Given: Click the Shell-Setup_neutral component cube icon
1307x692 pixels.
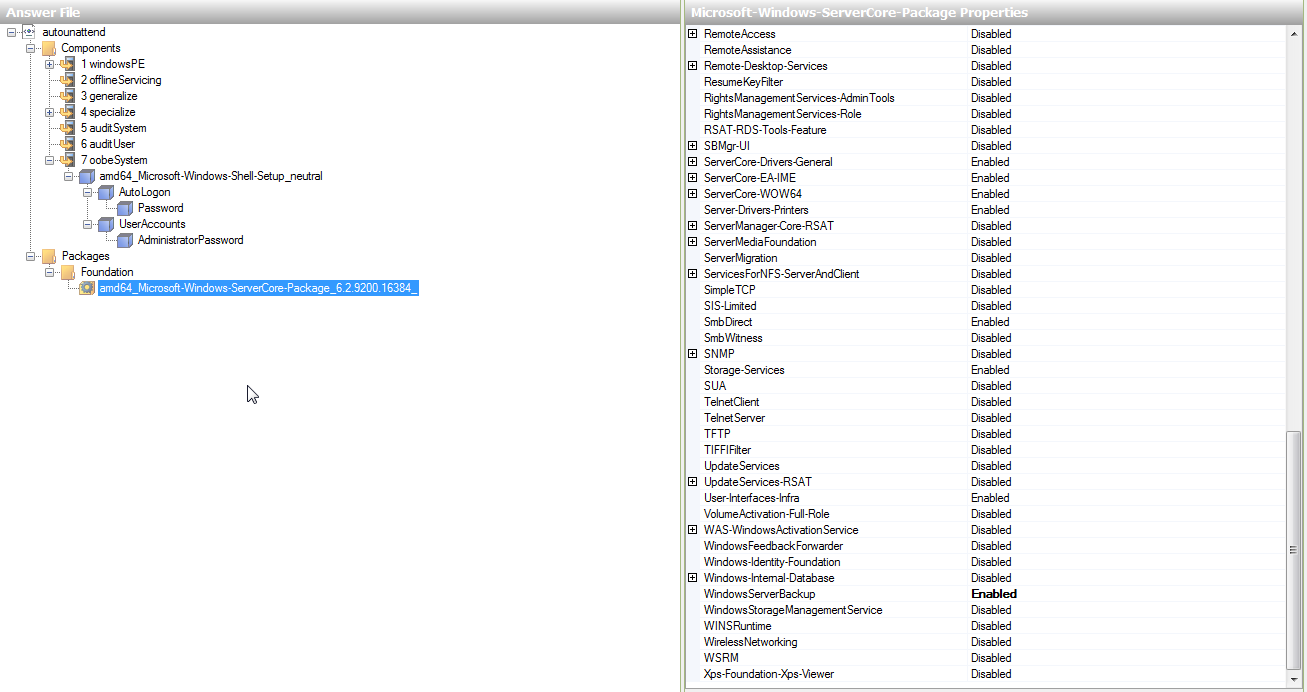Looking at the screenshot, I should click(x=87, y=176).
